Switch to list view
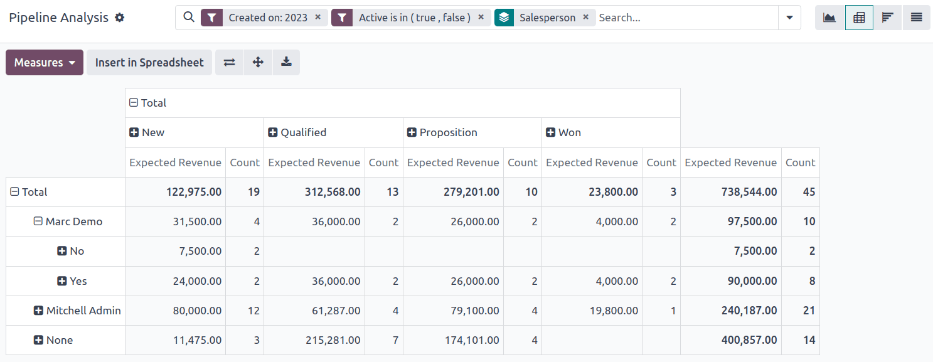 pyautogui.click(x=916, y=18)
